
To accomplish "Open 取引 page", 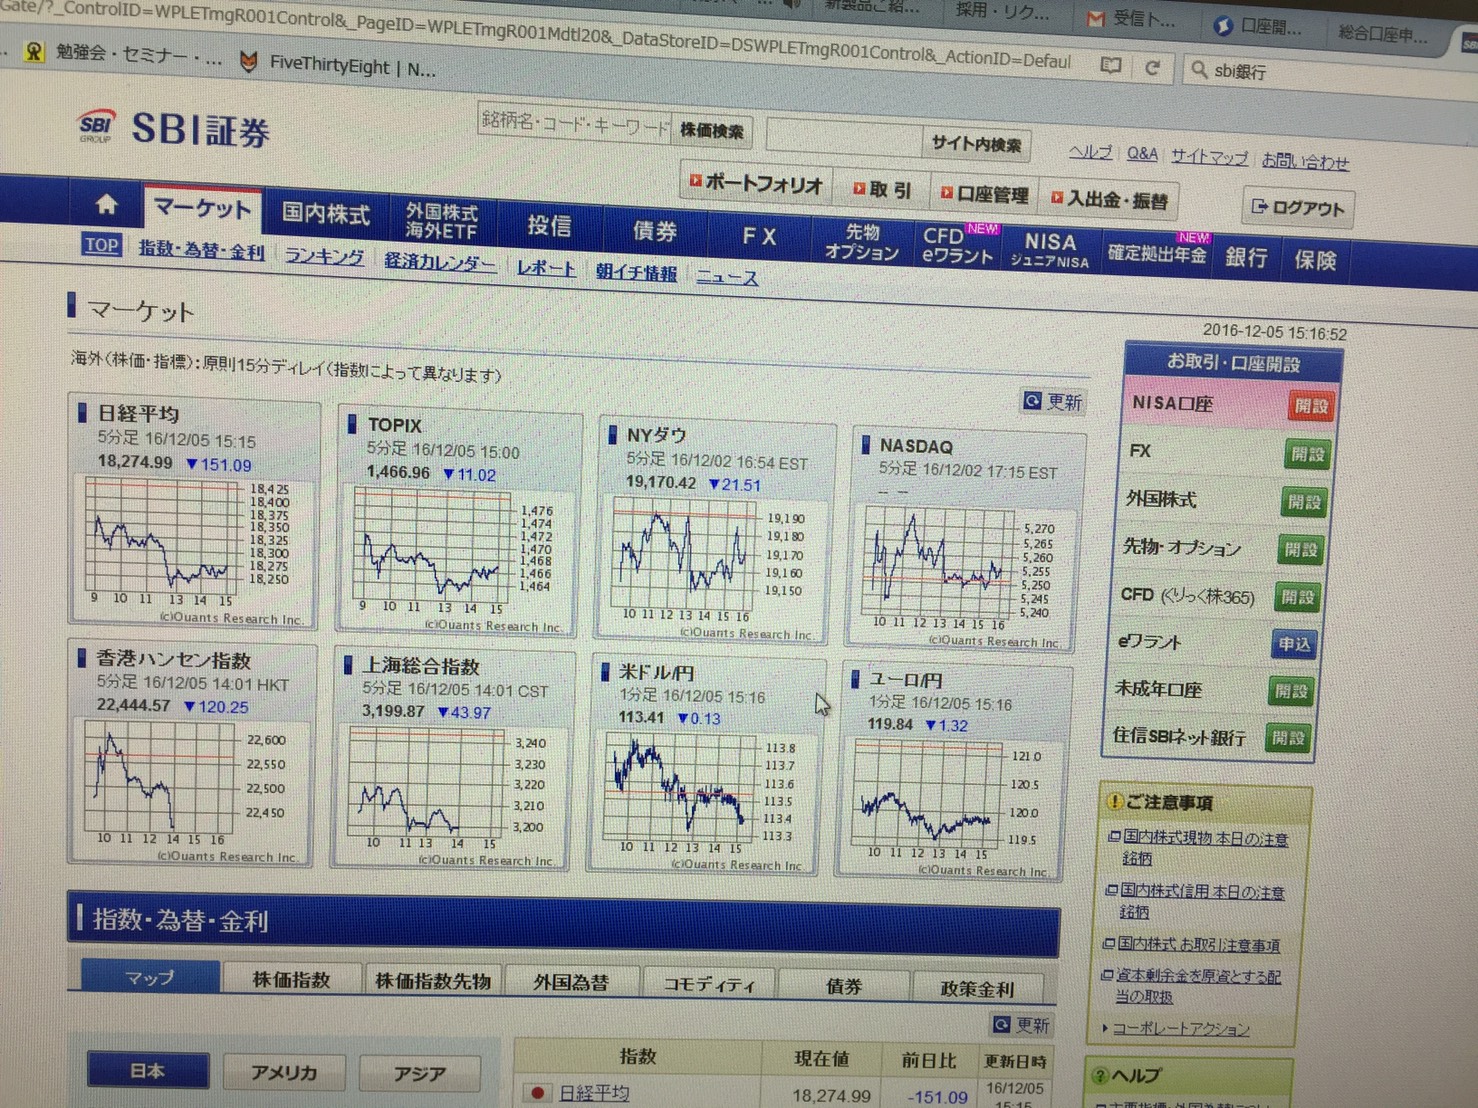I will pos(882,189).
